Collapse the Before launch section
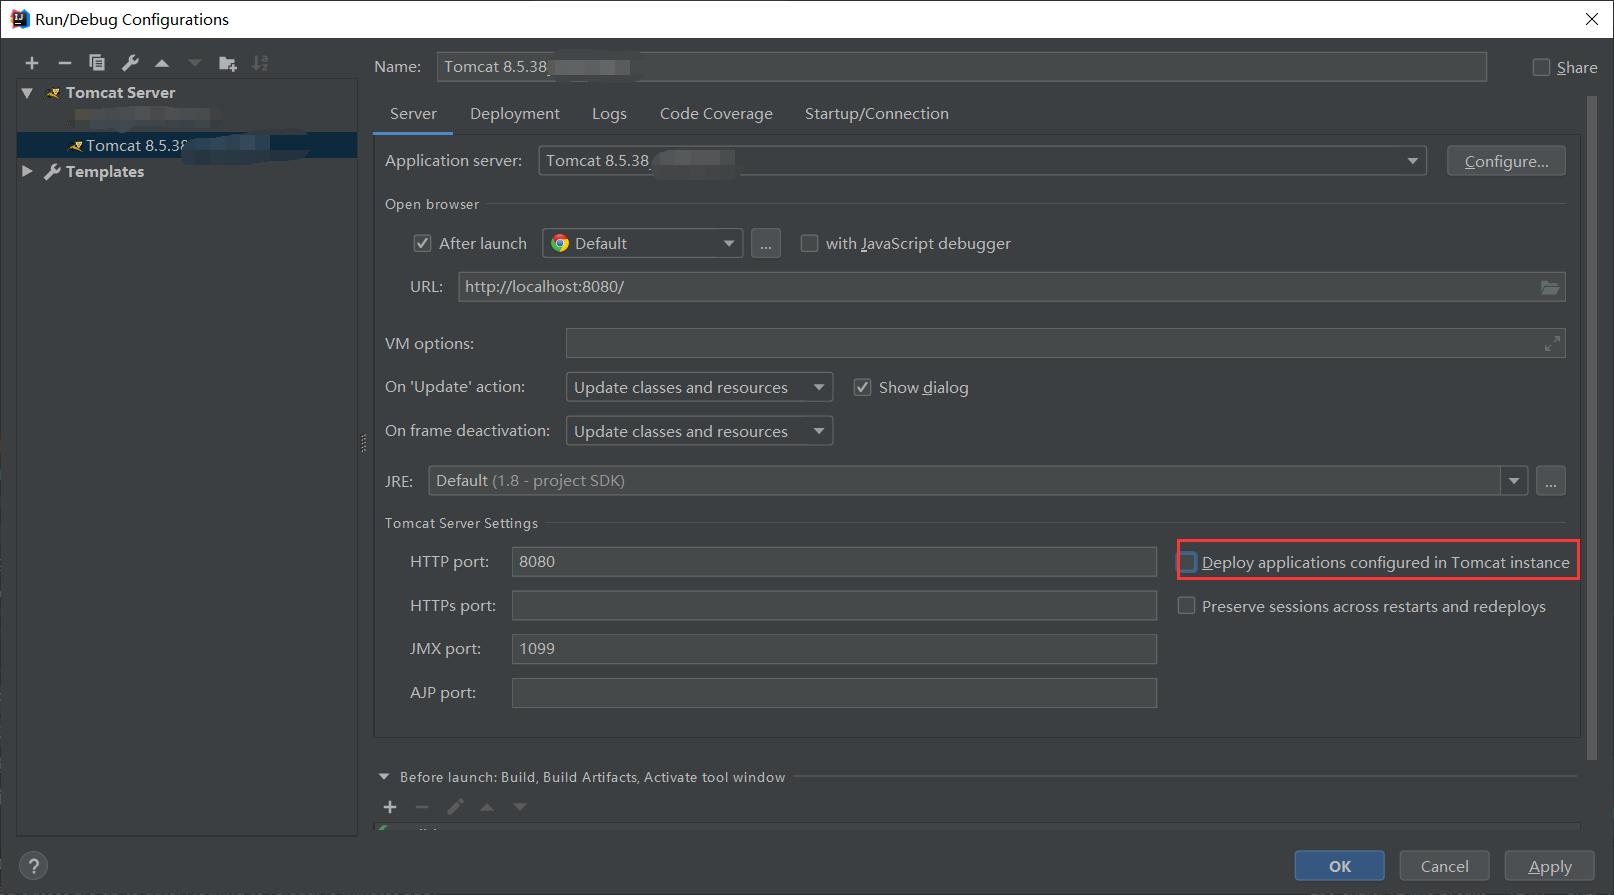The height and width of the screenshot is (895, 1614). pos(384,777)
